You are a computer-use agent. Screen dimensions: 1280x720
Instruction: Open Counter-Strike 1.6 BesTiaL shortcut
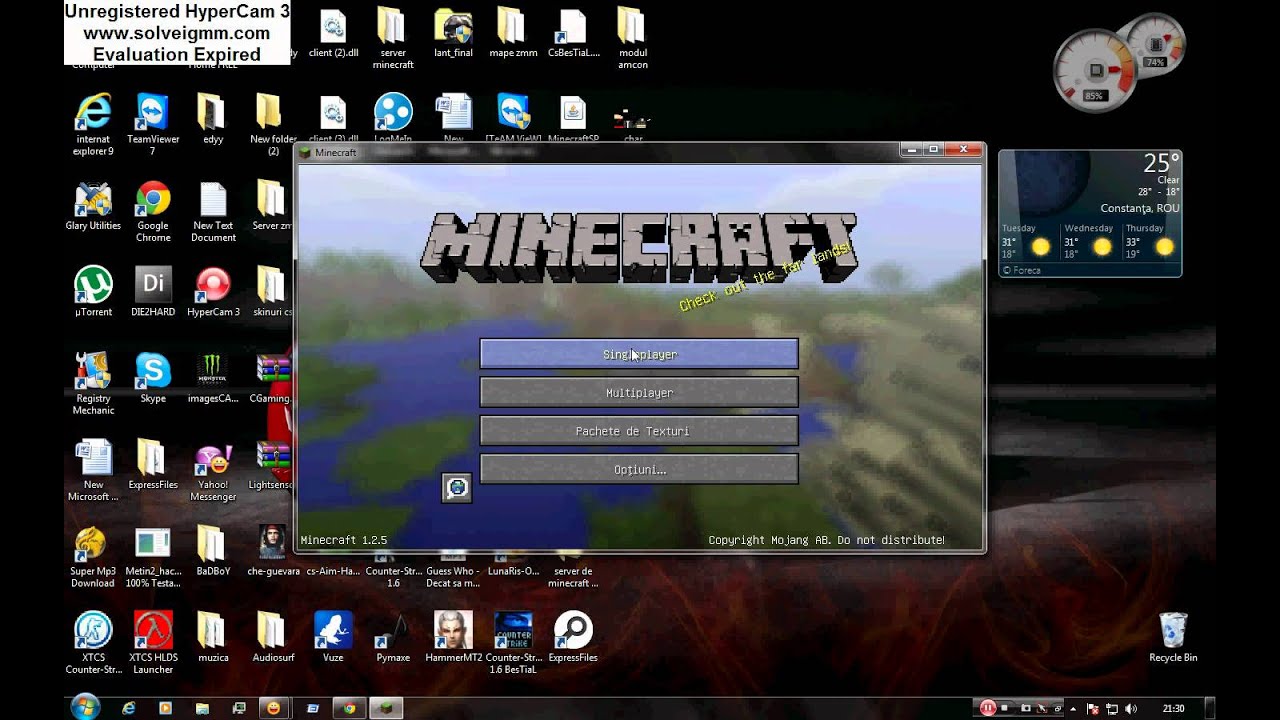[513, 642]
